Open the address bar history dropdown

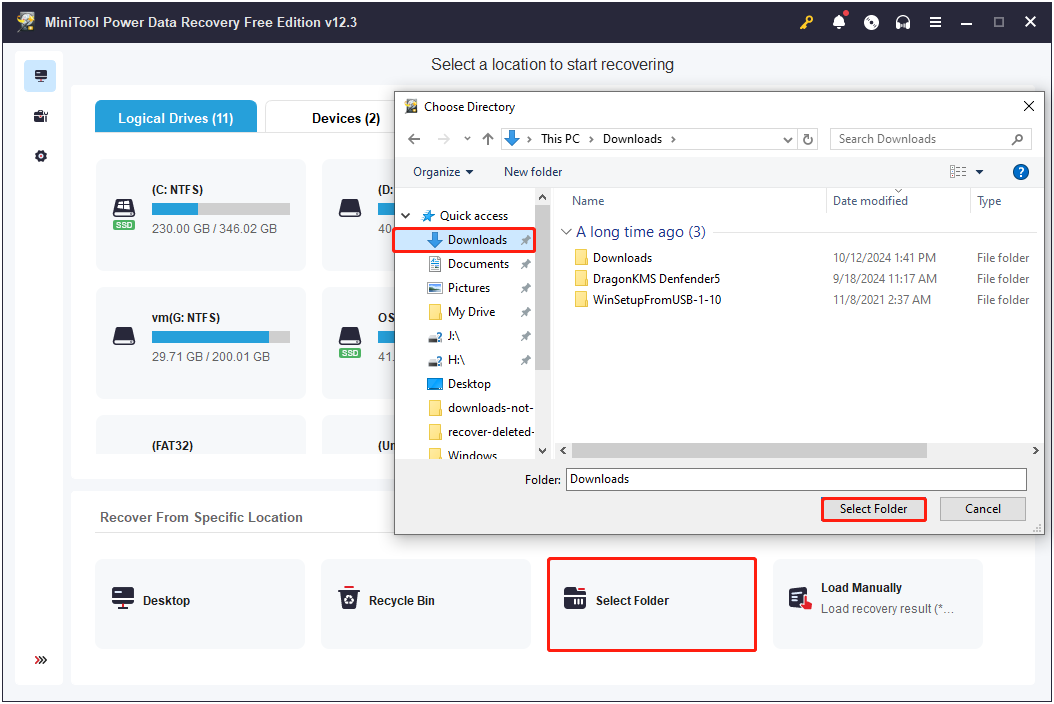tap(788, 139)
